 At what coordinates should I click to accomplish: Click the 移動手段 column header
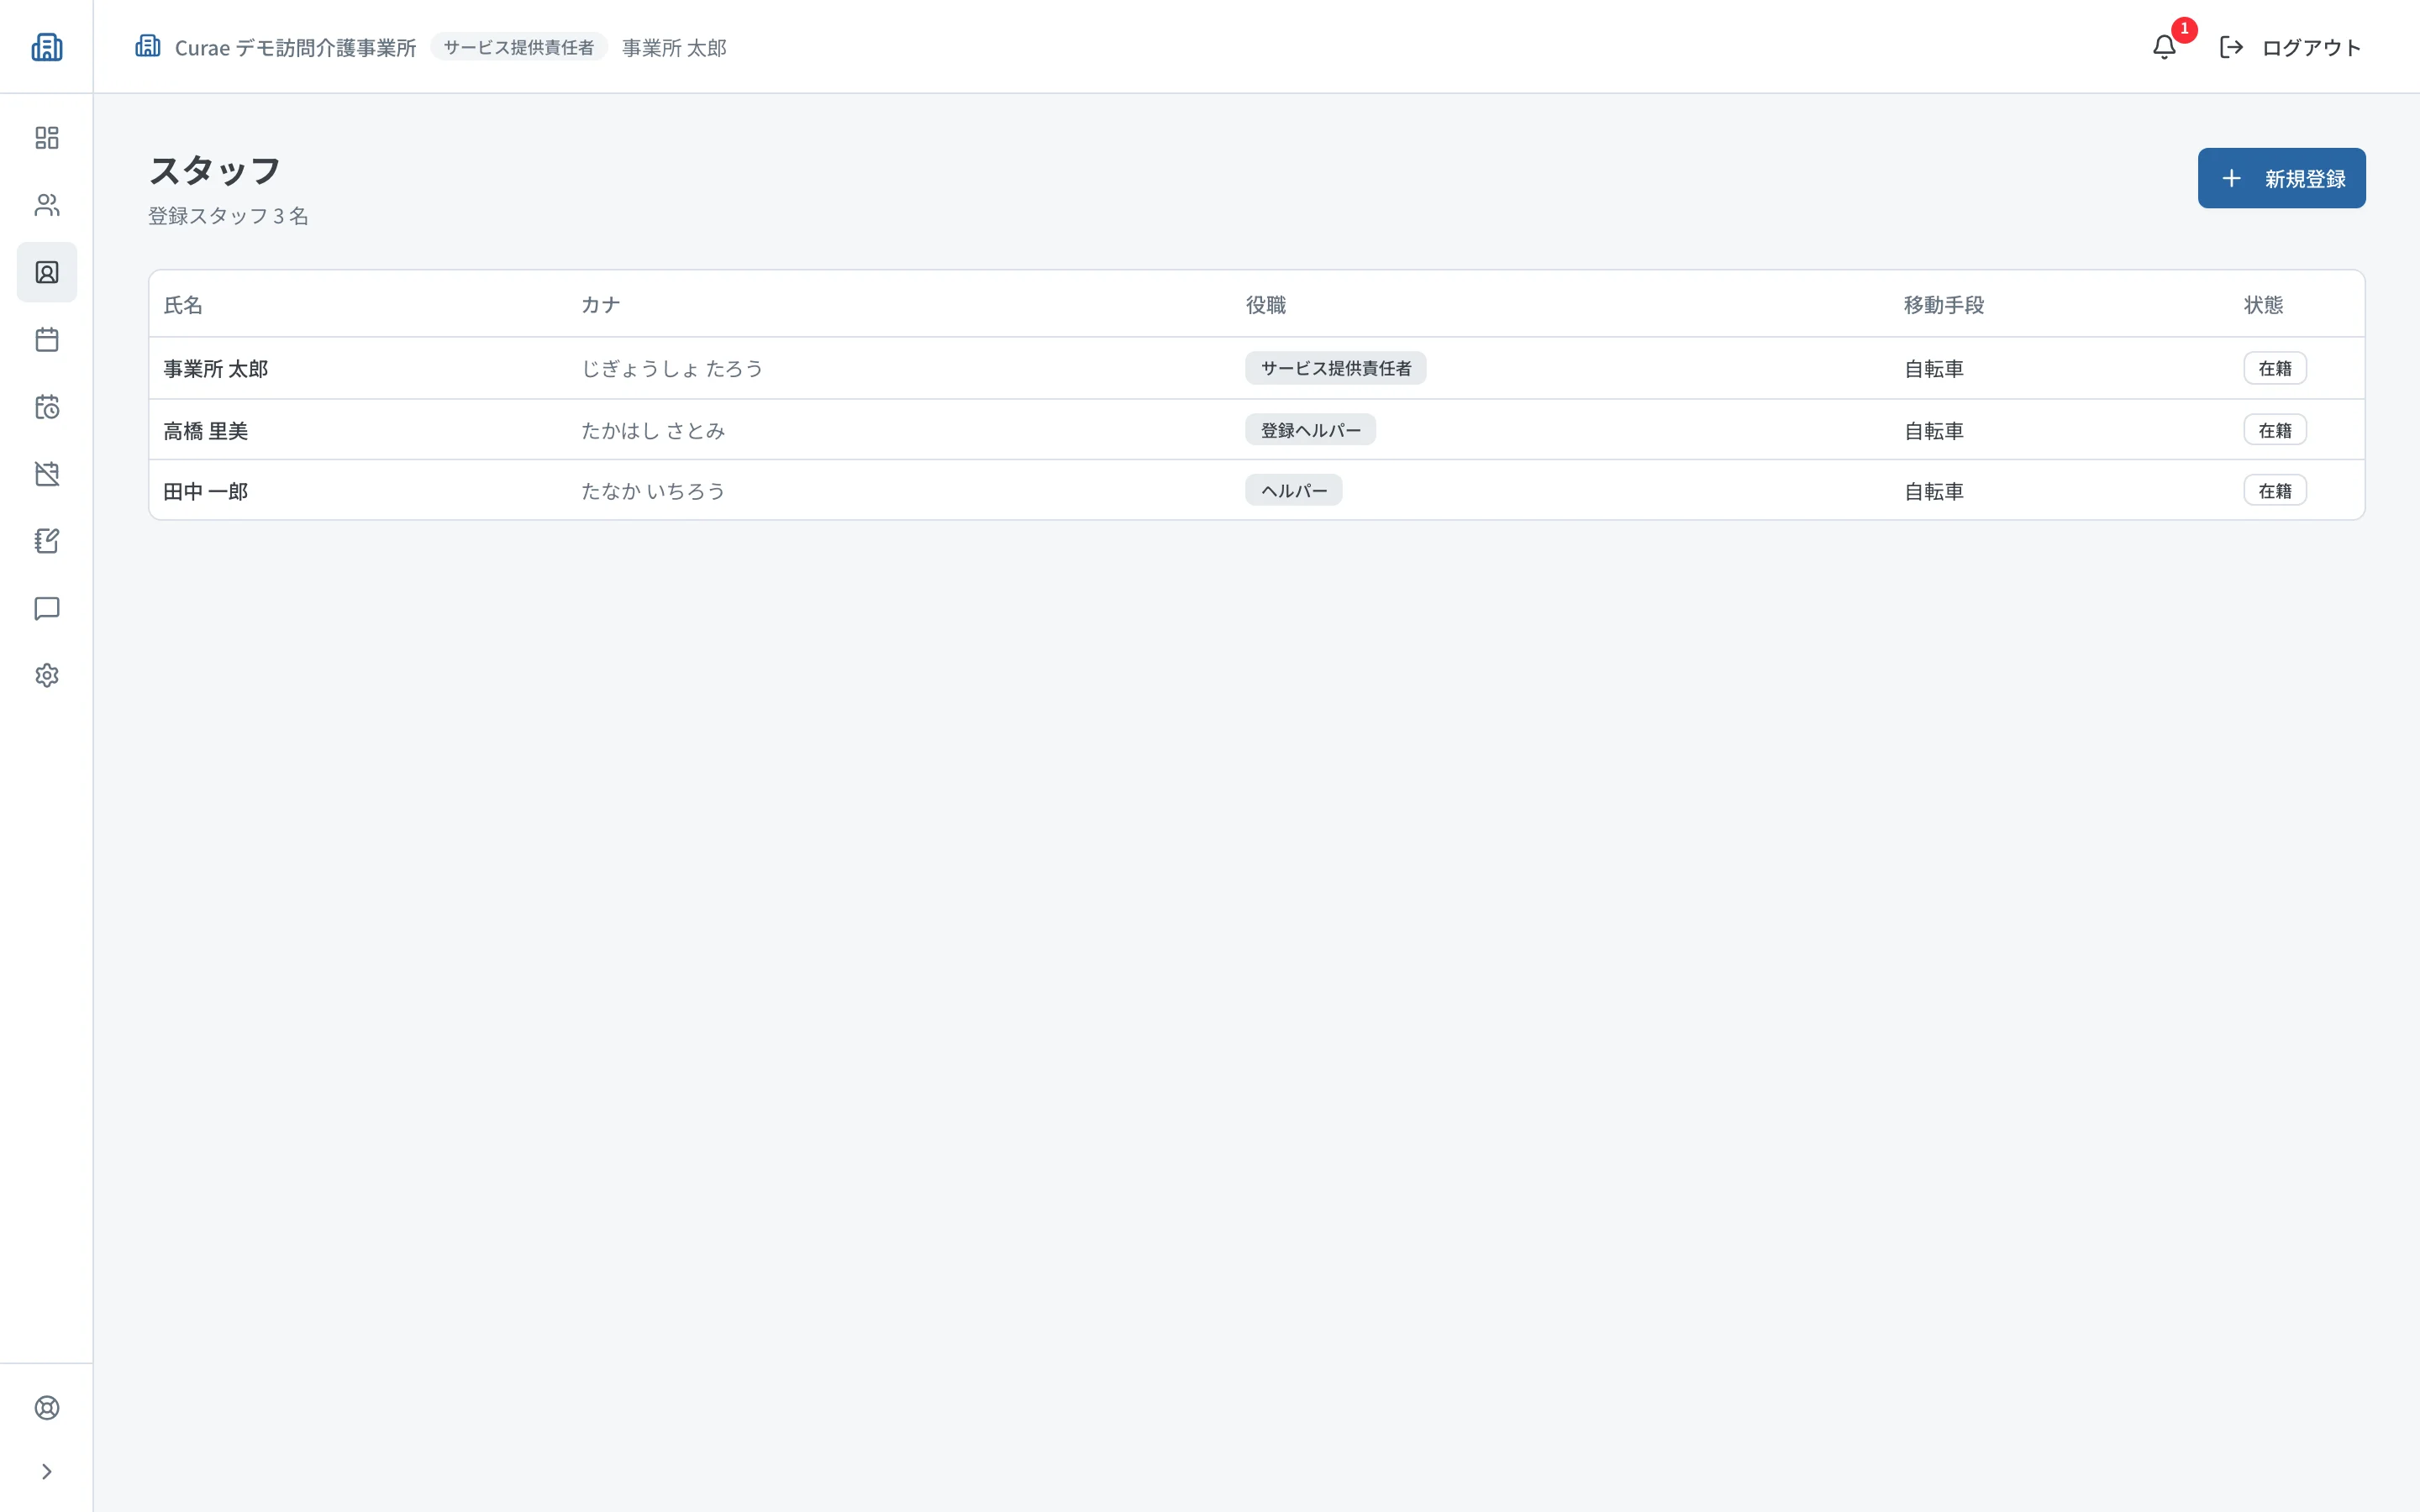coord(1944,305)
